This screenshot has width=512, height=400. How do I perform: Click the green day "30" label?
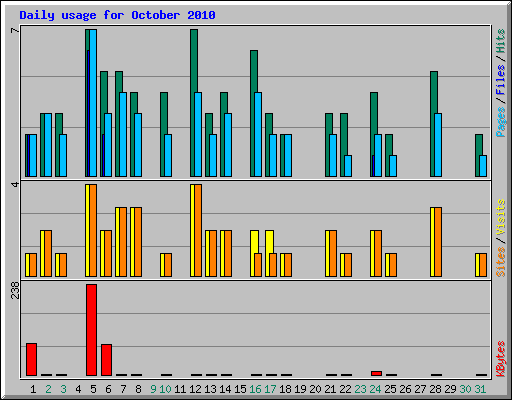pos(465,389)
